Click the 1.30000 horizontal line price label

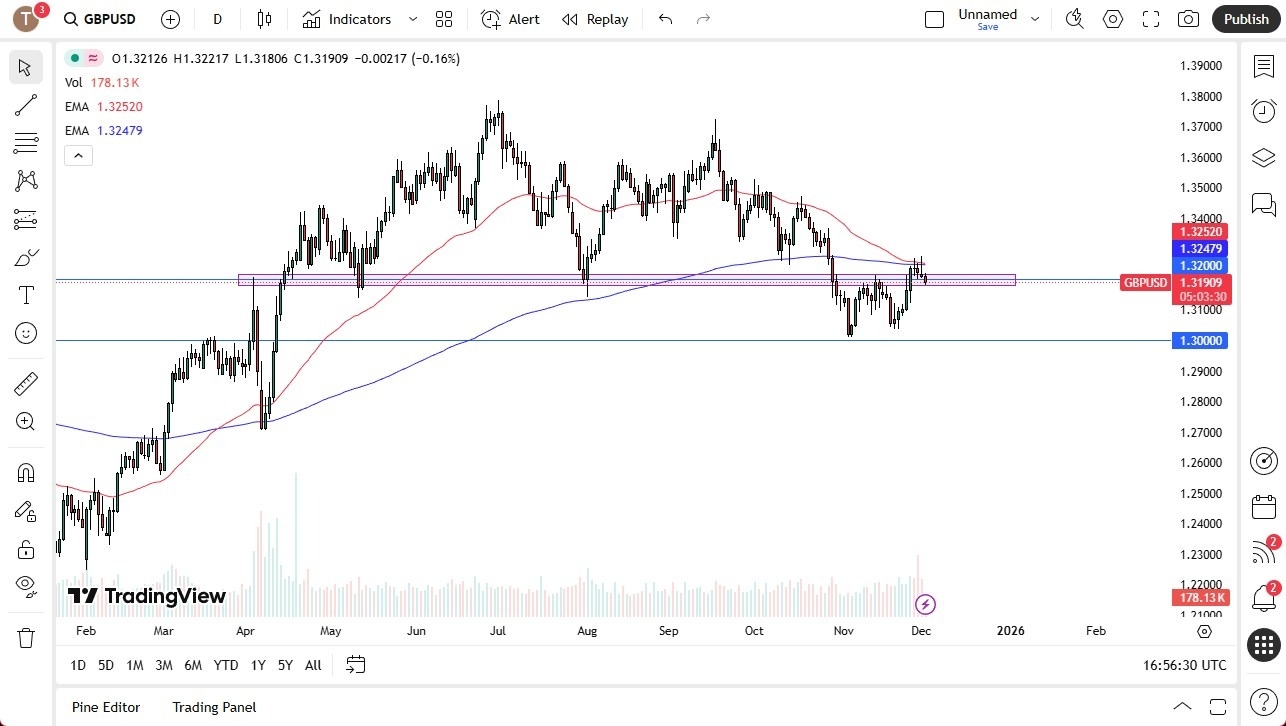pos(1199,341)
